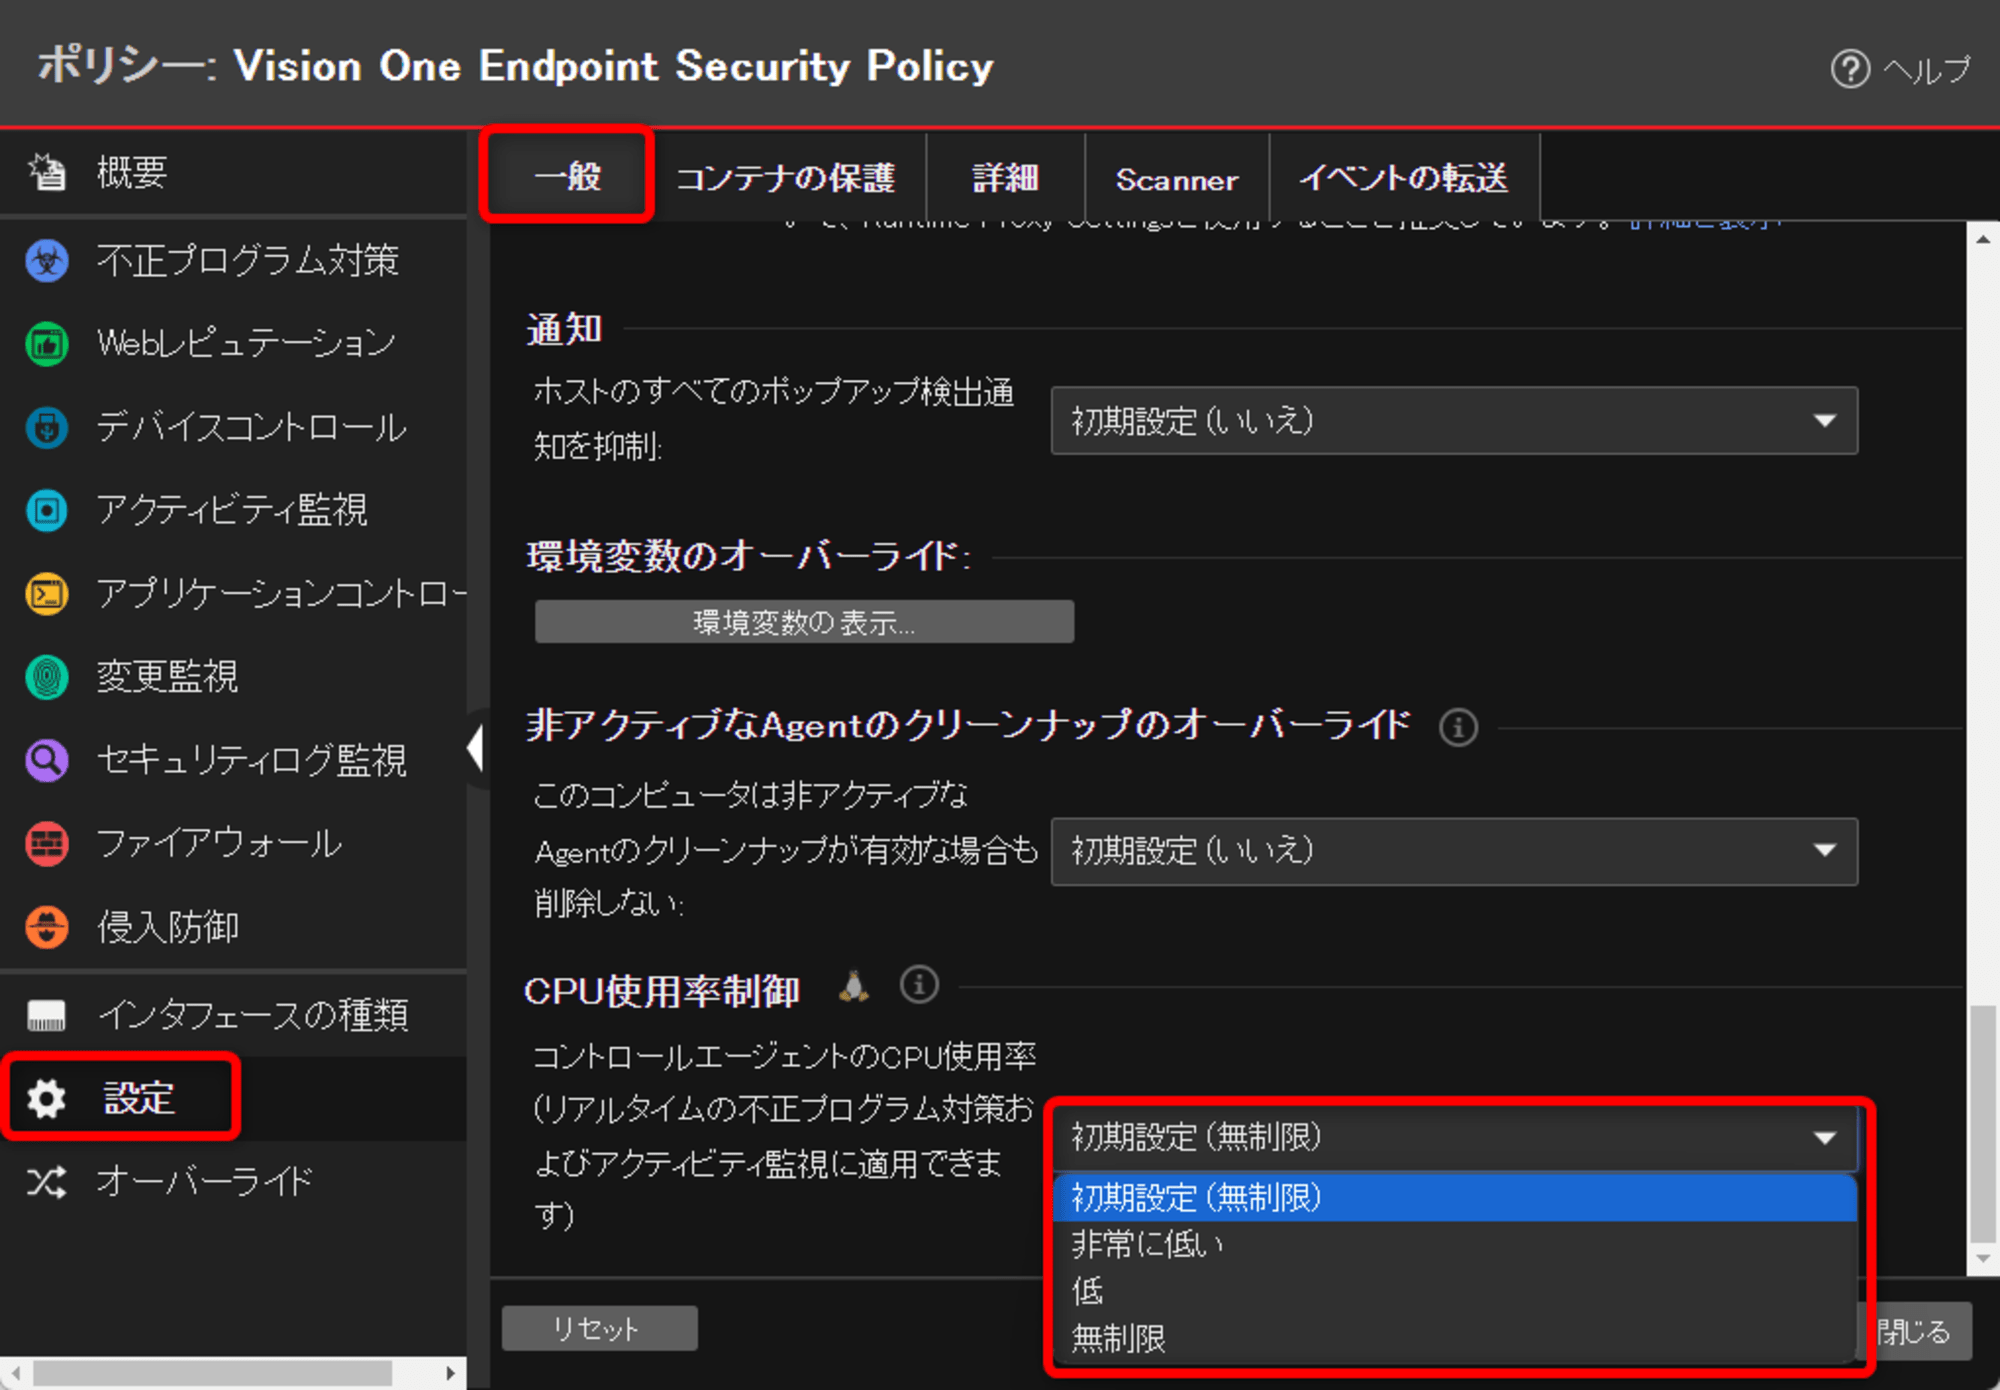
Task: Click the vertical scrollbar down arrow
Action: (x=1983, y=1259)
